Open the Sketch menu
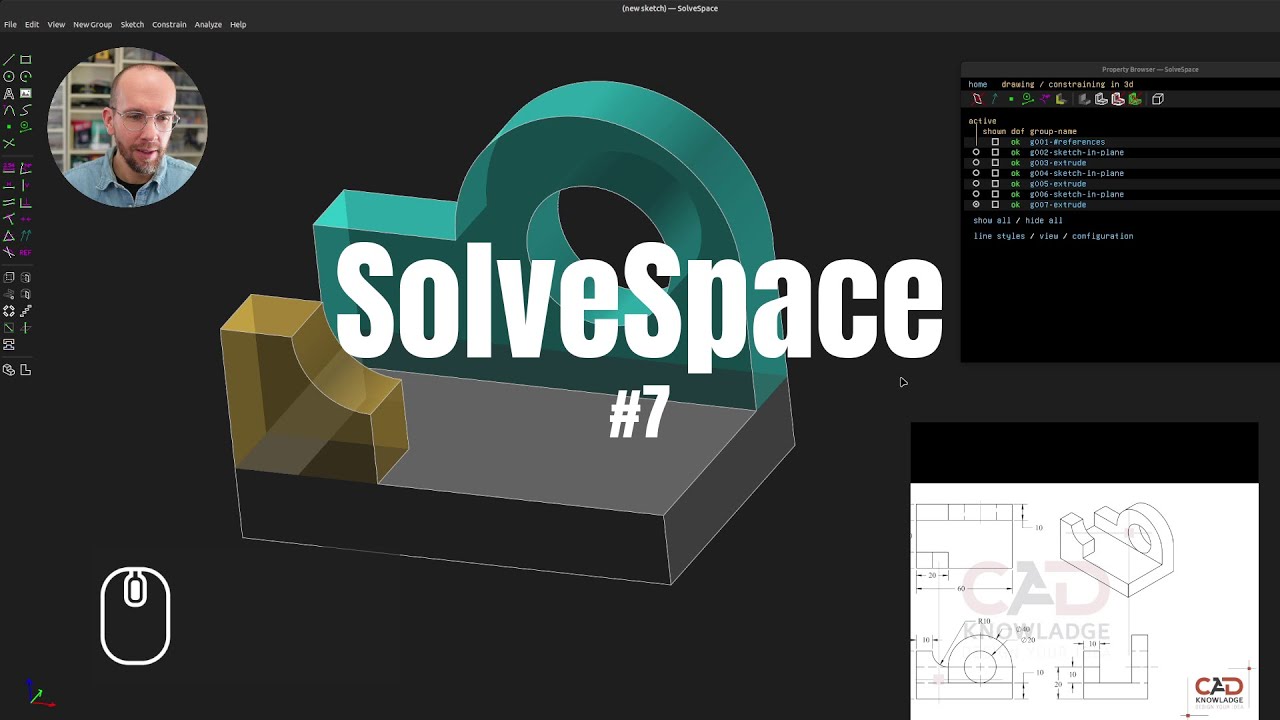Viewport: 1280px width, 720px height. pos(132,24)
